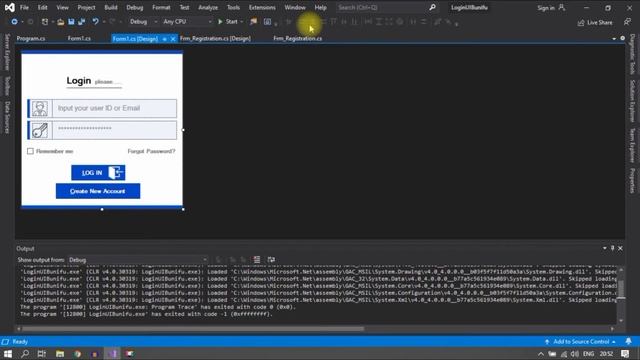The width and height of the screenshot is (640, 360).
Task: Expand the Navigate Backward history dropdown arrow
Action: [x=22, y=22]
